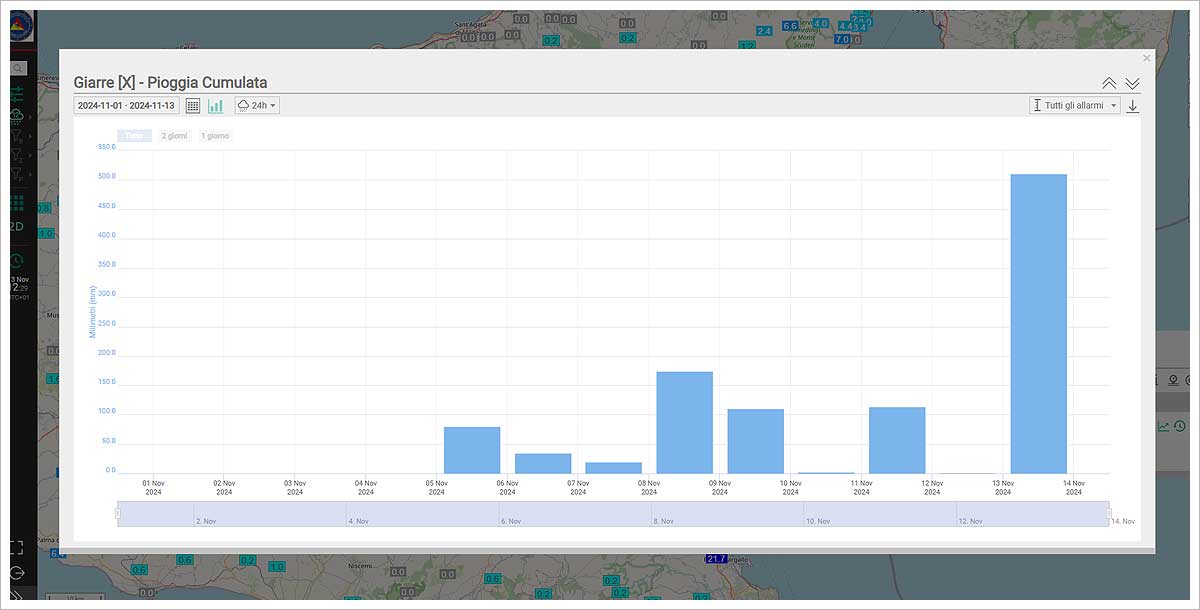1200x610 pixels.
Task: Open the sliders settings icon in the sidebar
Action: (18, 93)
